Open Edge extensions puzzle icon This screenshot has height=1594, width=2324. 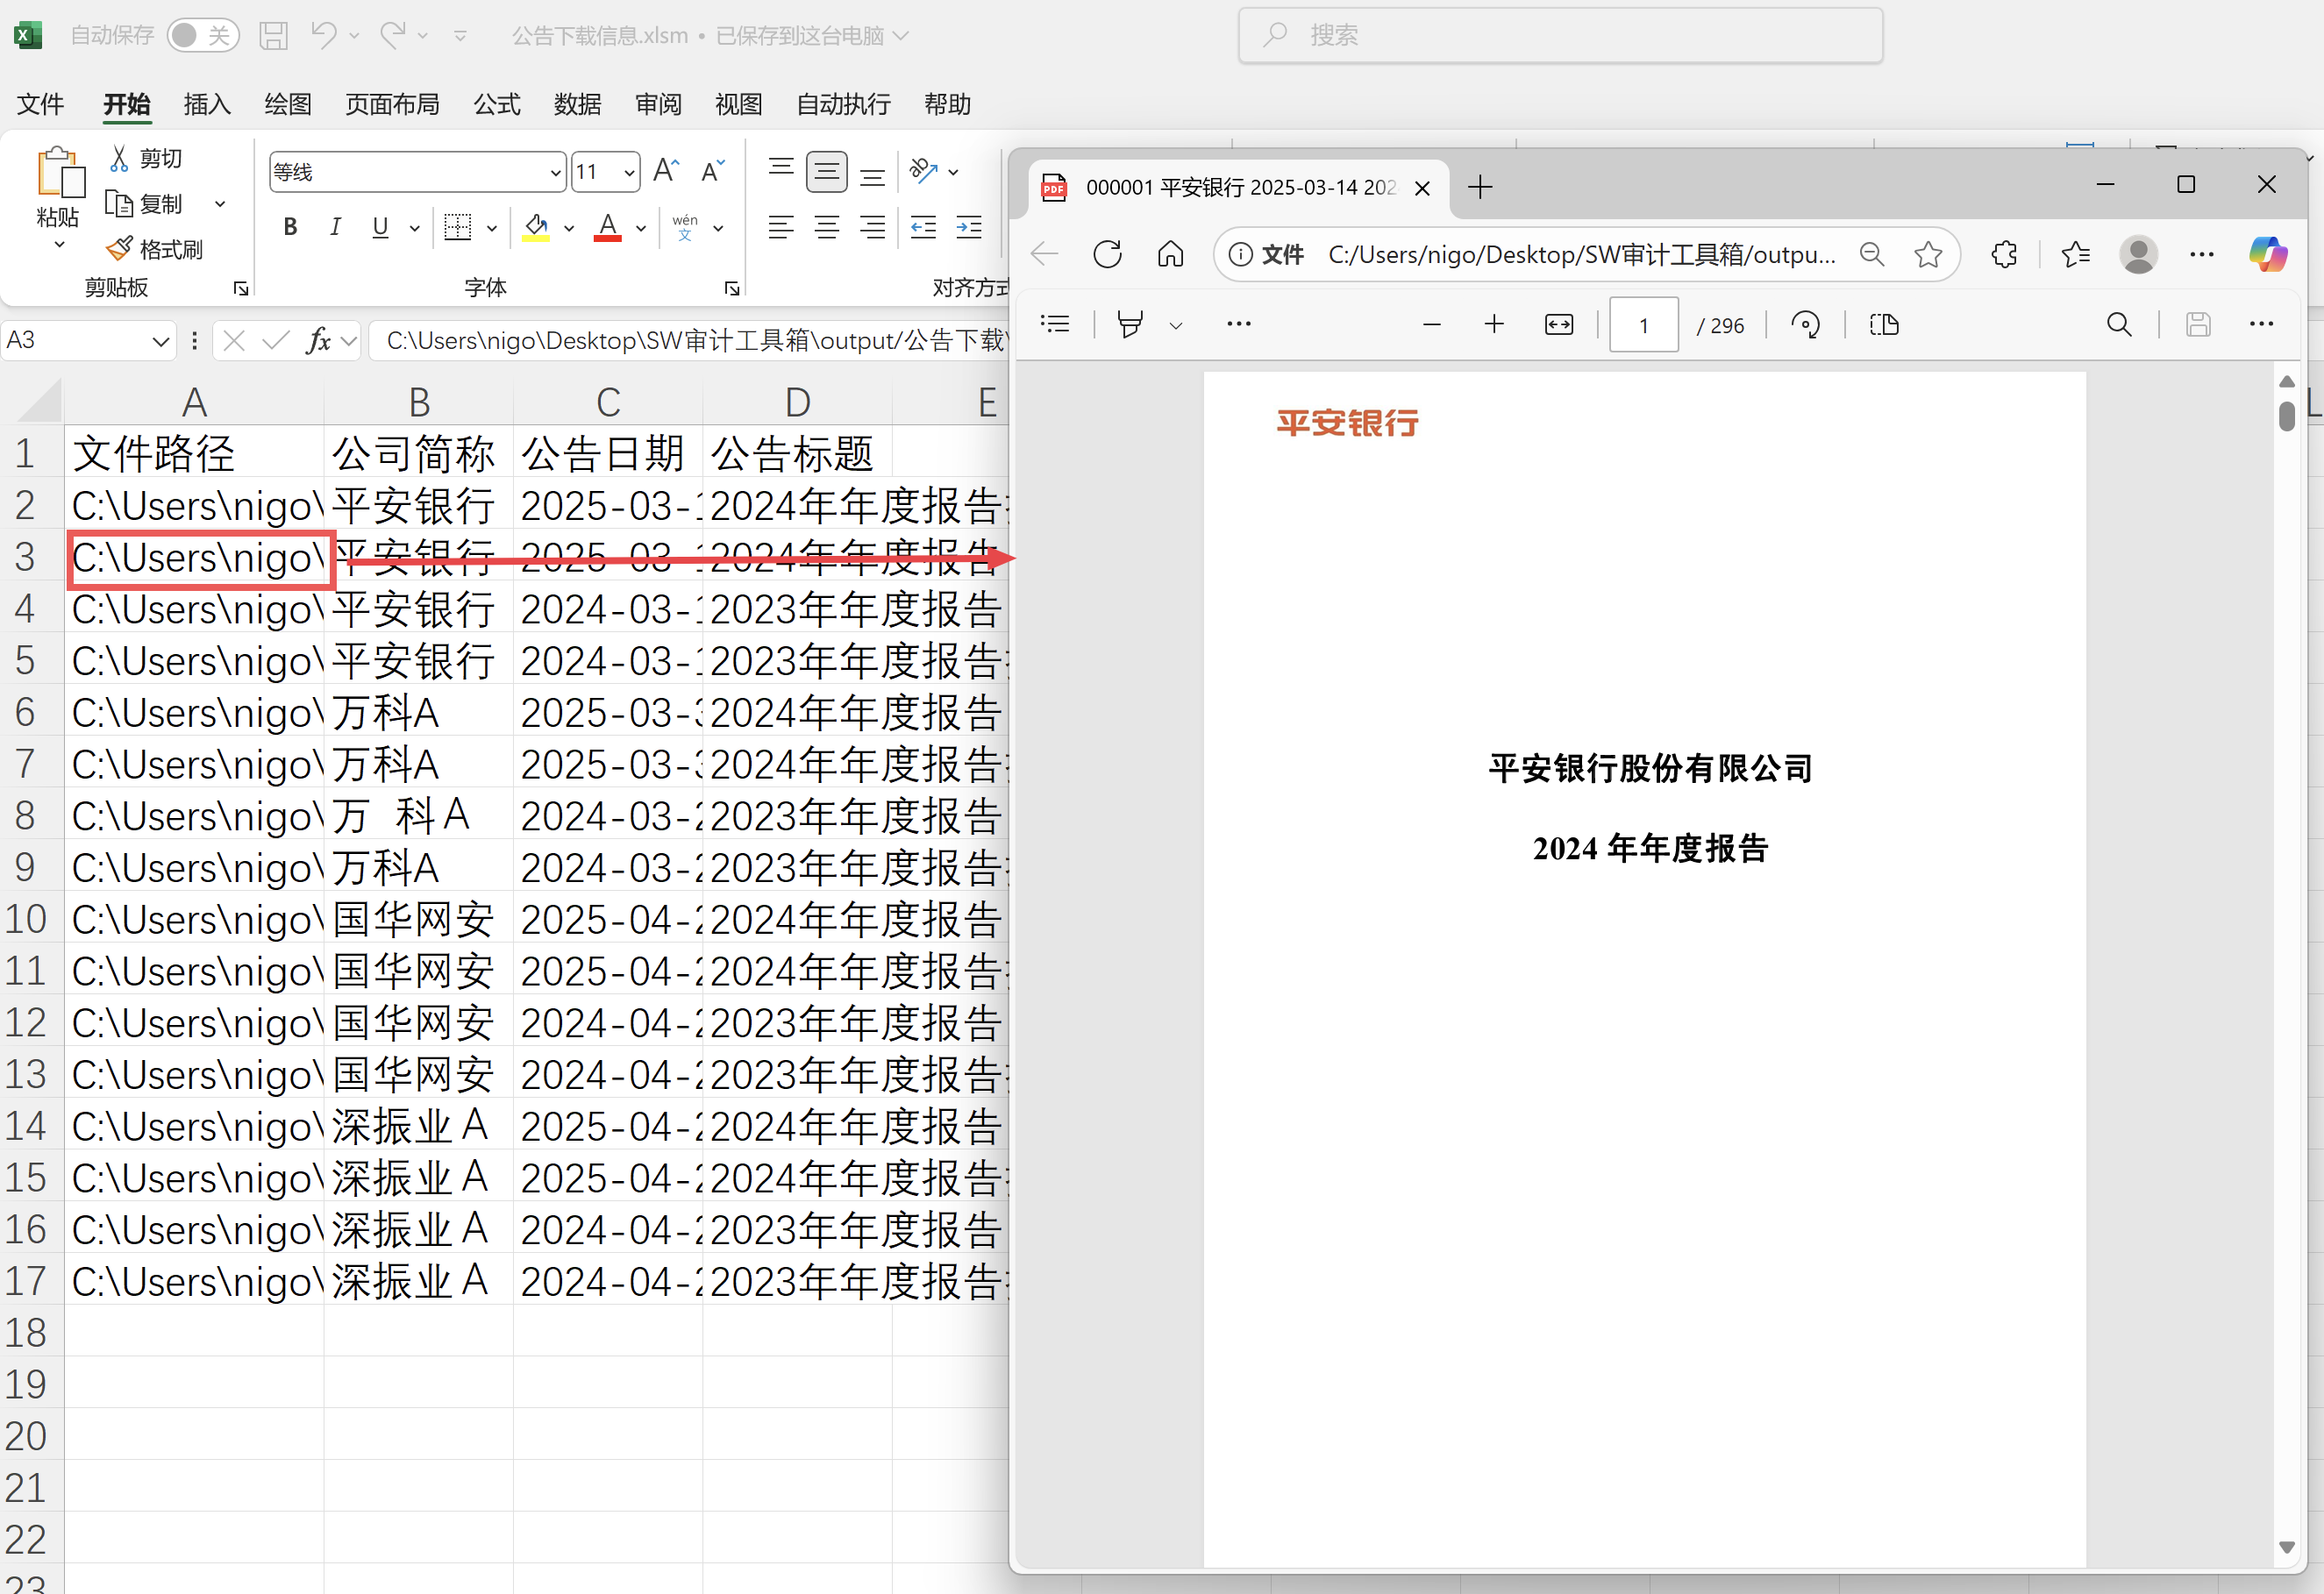(2004, 254)
